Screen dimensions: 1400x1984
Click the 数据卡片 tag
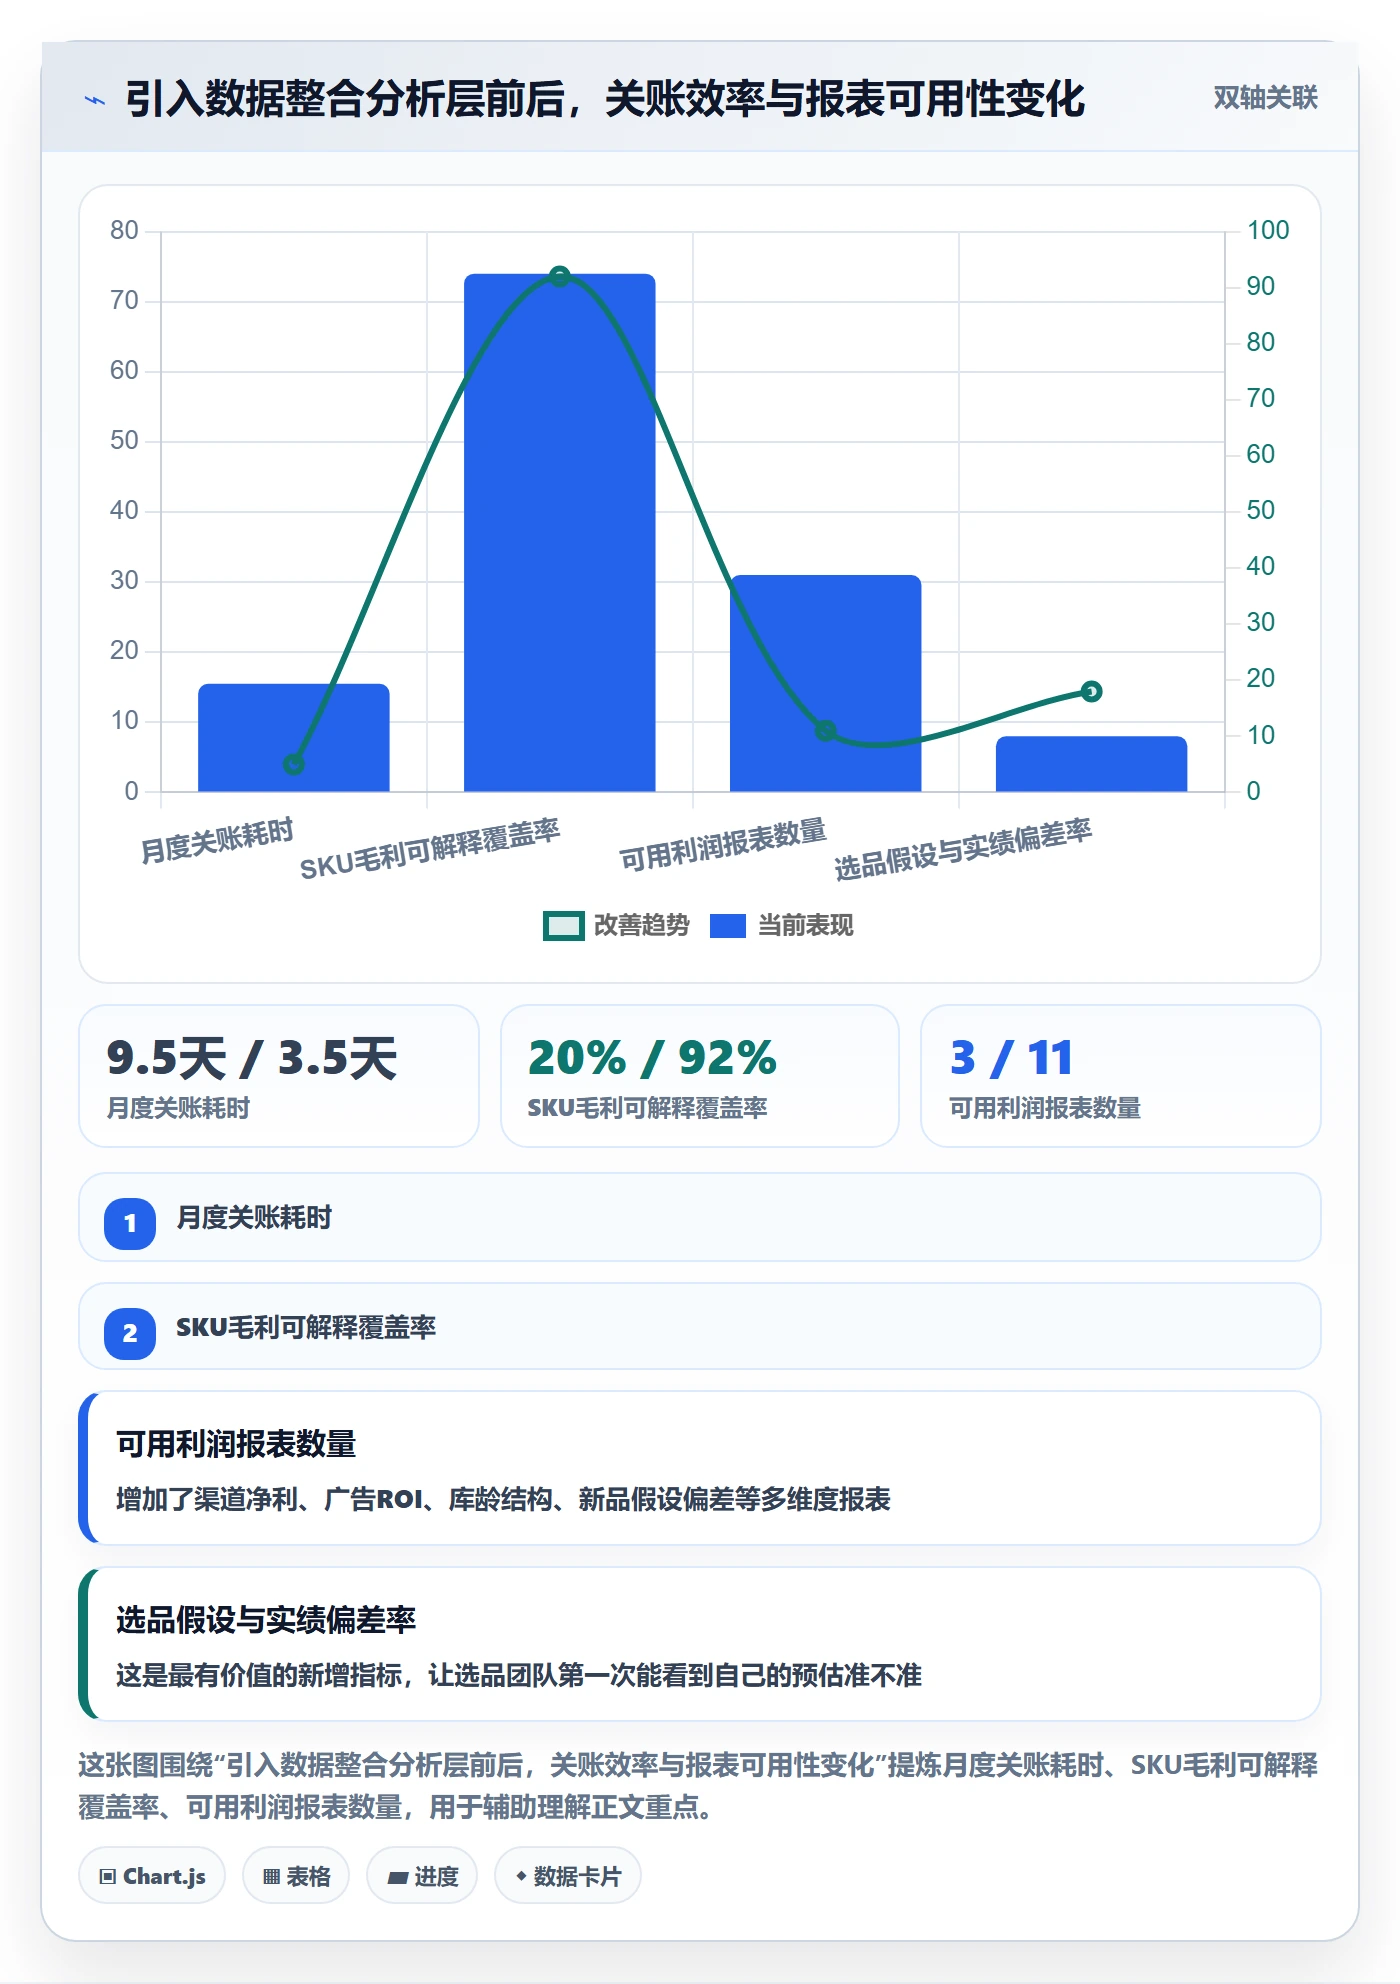[x=568, y=1876]
